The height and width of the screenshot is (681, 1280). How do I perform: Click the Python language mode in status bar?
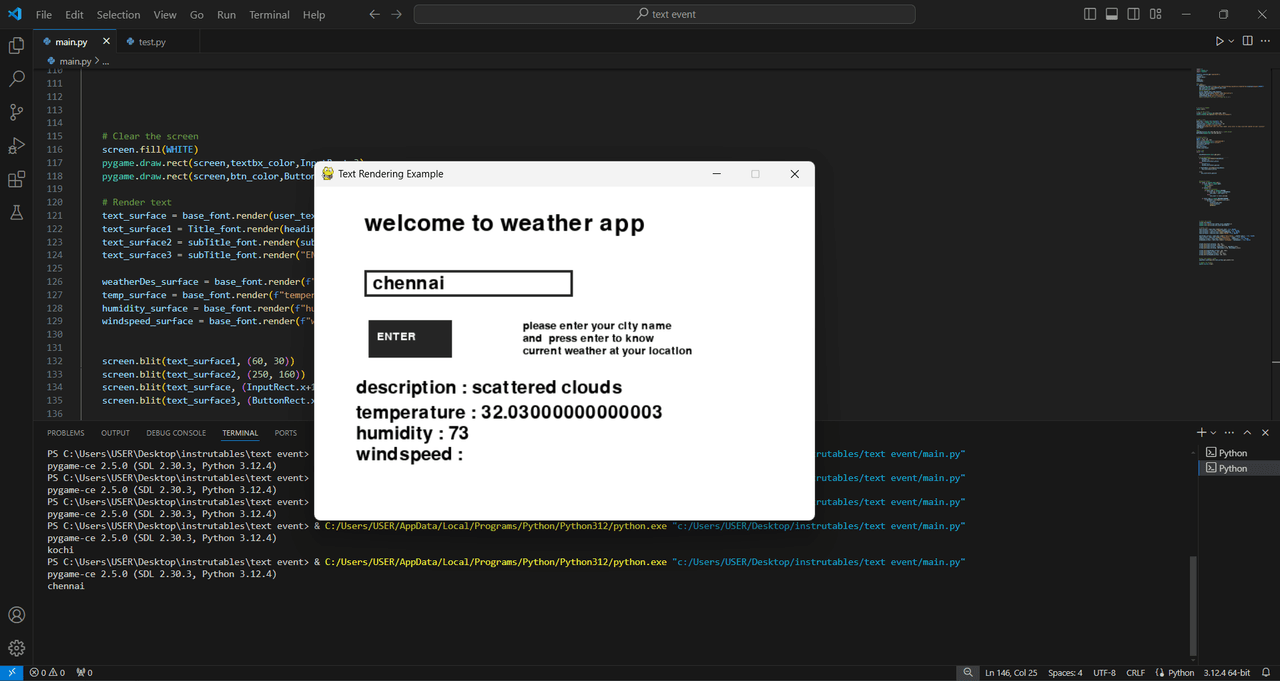[x=1181, y=673]
